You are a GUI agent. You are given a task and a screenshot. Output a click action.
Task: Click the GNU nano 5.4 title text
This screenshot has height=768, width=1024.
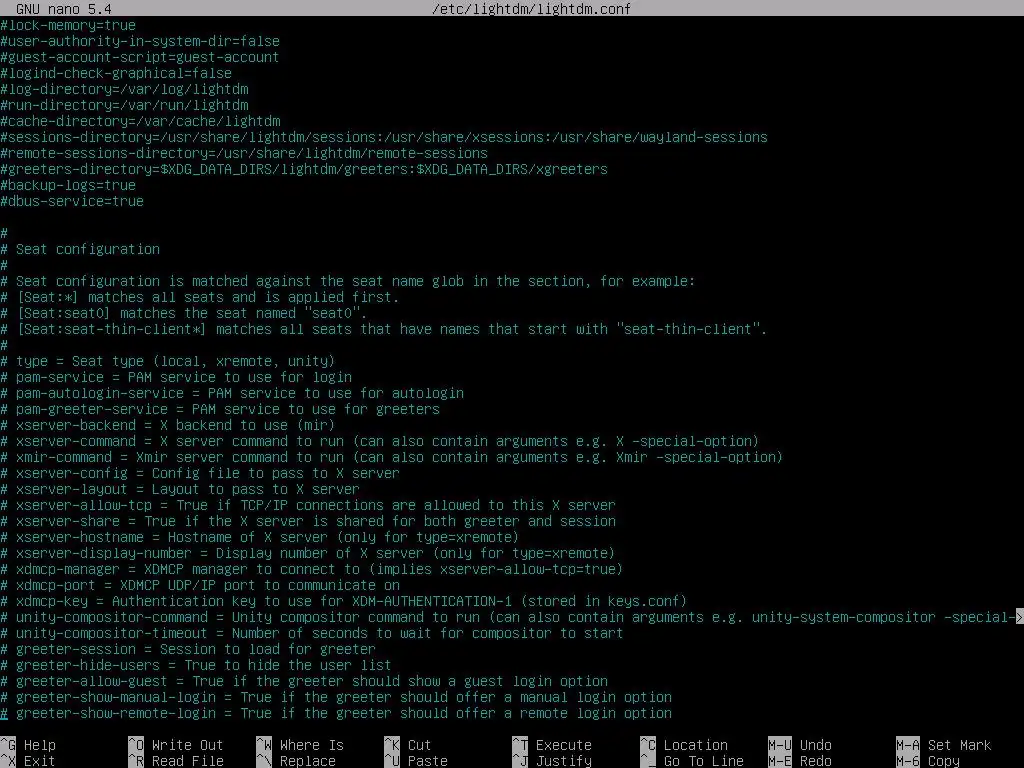click(x=64, y=9)
